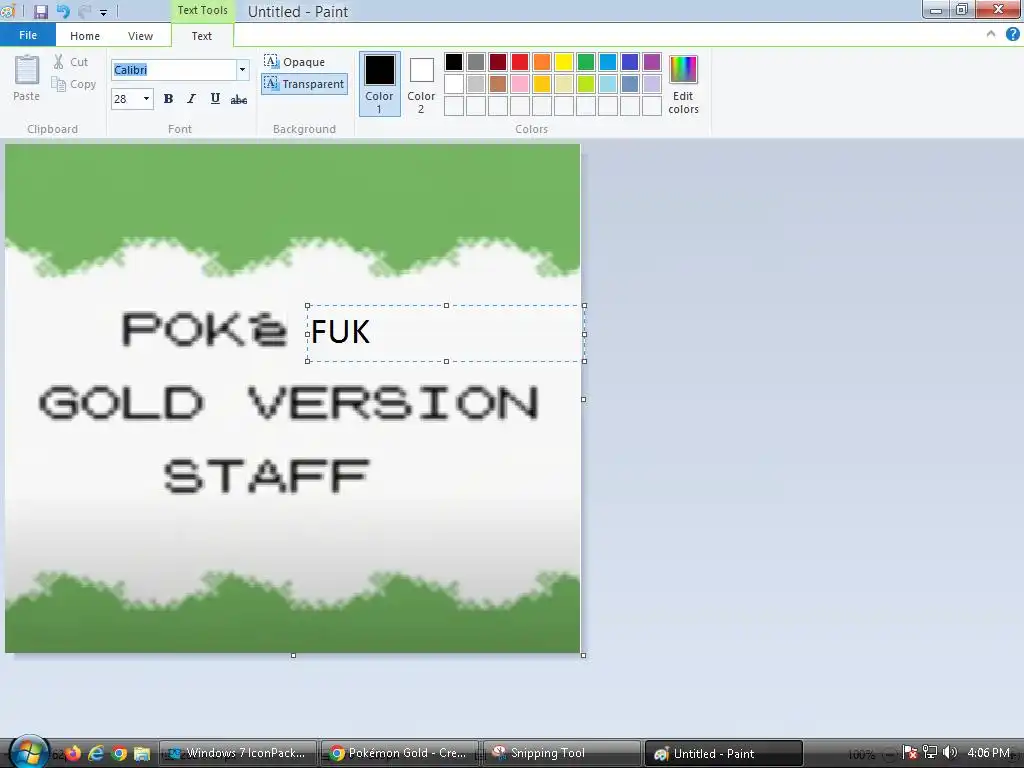Pick the black color swatch

click(x=454, y=62)
